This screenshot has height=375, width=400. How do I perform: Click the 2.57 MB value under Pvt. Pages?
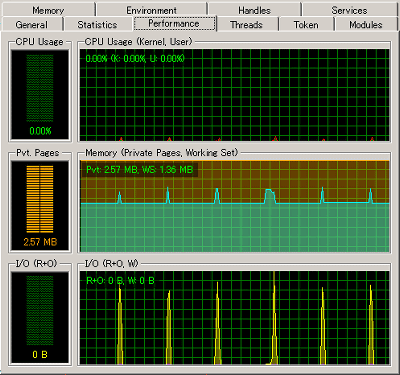pyautogui.click(x=40, y=242)
